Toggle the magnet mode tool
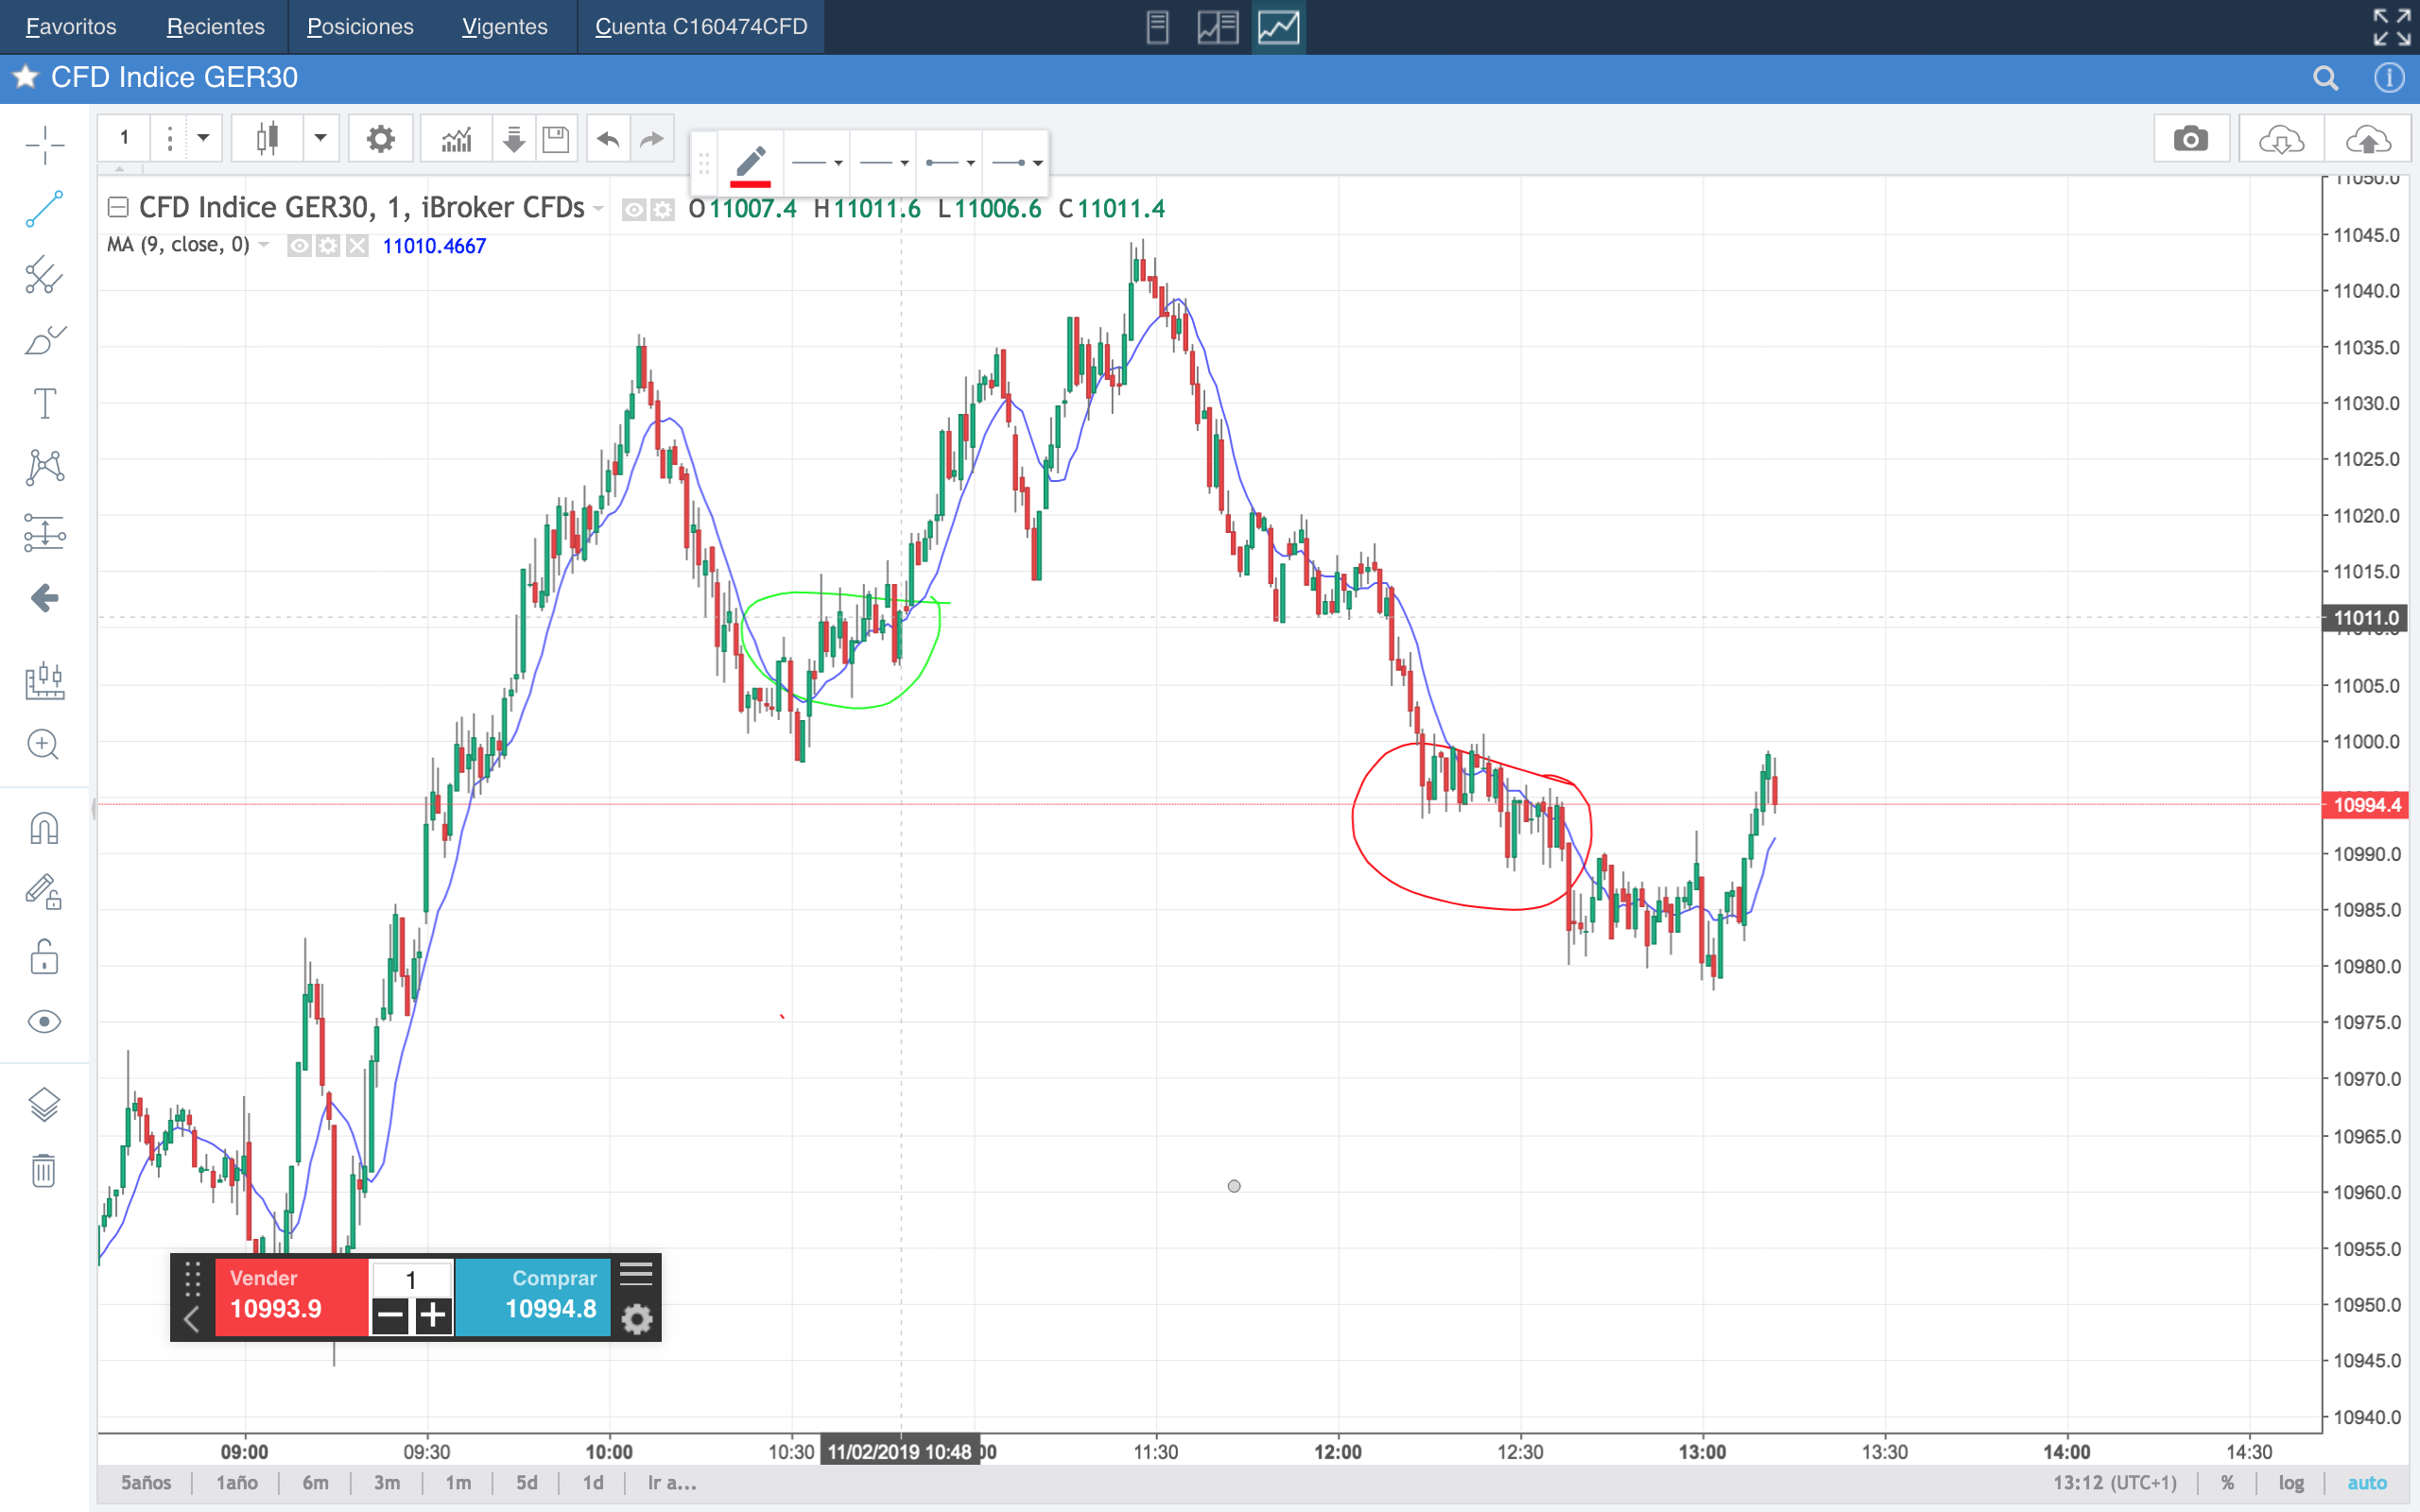 coord(44,828)
